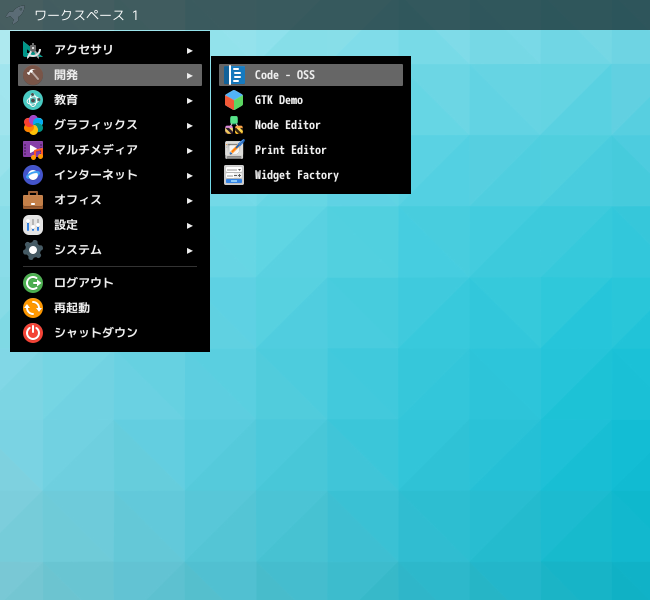
Task: Click the rocket launcher icon in top panel
Action: (15, 15)
